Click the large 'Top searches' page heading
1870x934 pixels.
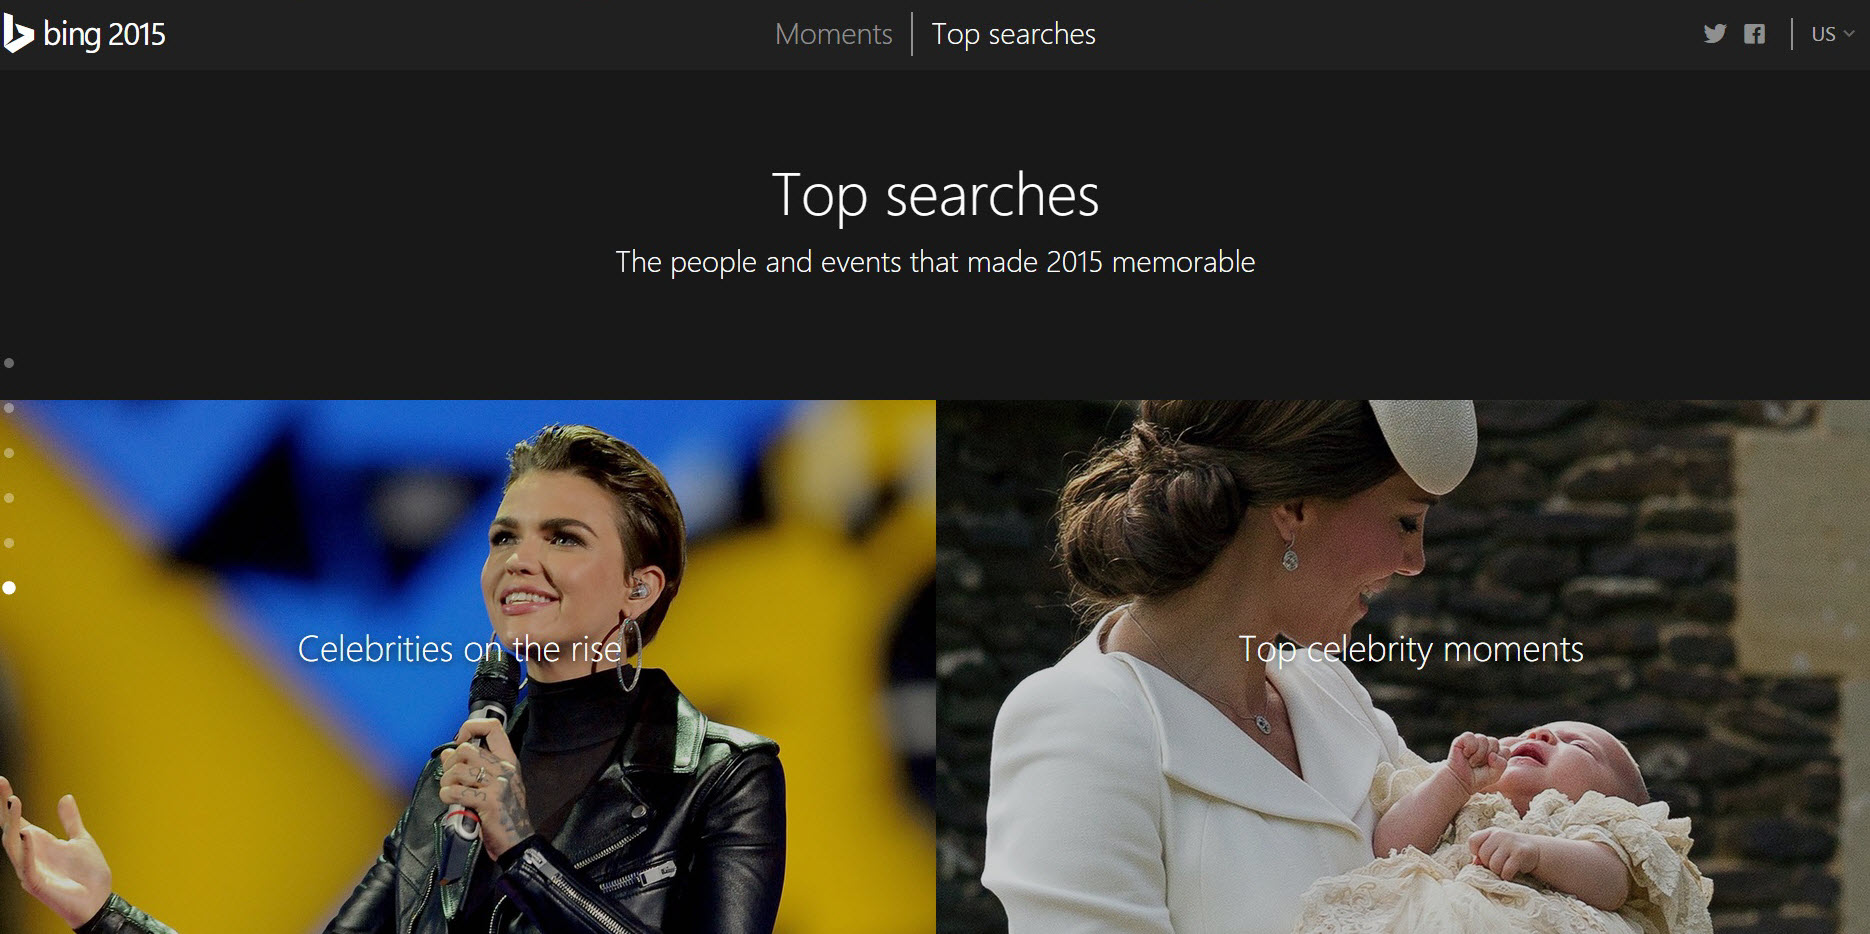[935, 194]
